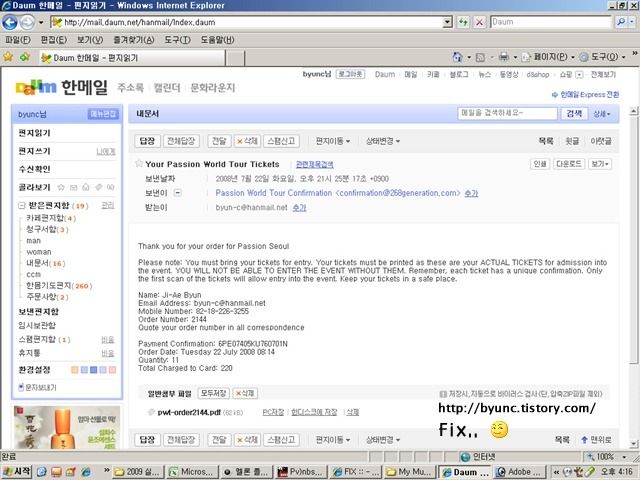The height and width of the screenshot is (480, 640).
Task: Click the envelope filter icon beside 골라보기
Action: pyautogui.click(x=73, y=187)
